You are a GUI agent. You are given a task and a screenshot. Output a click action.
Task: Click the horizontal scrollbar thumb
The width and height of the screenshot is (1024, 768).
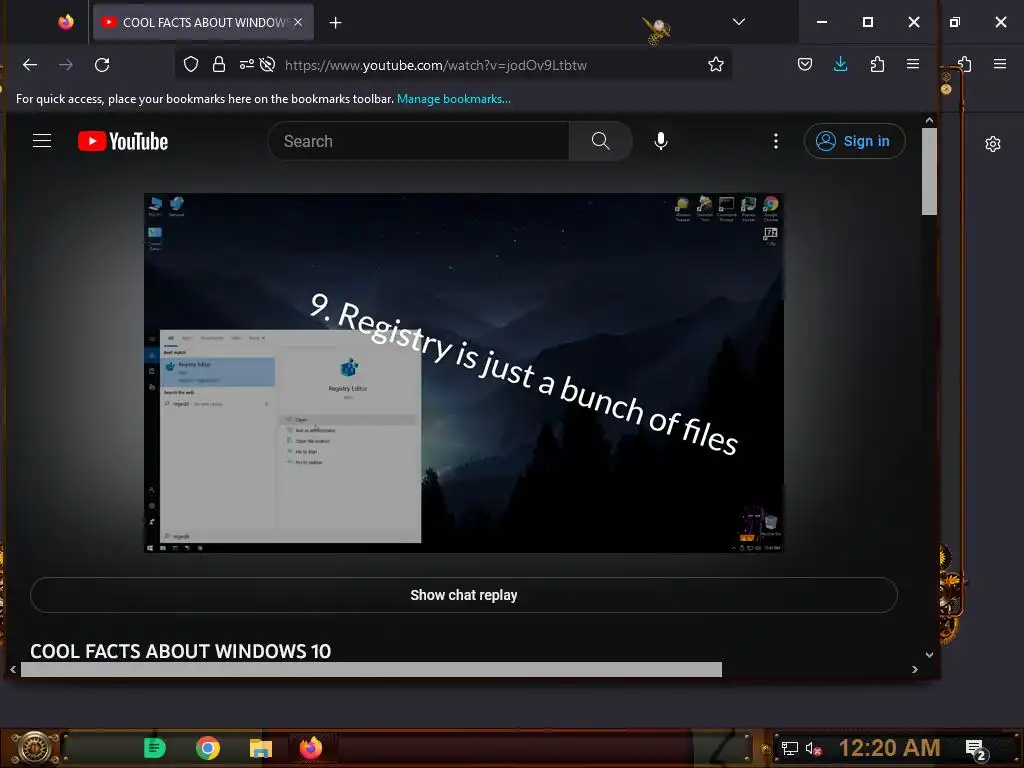(x=372, y=669)
